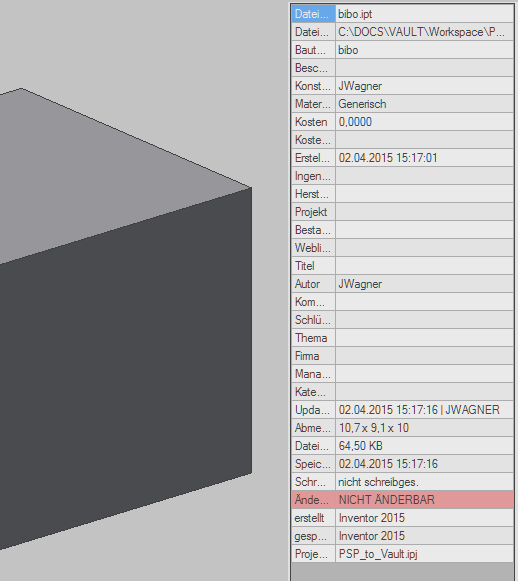Click the Baut... value bibo
The image size is (518, 581).
[424, 50]
